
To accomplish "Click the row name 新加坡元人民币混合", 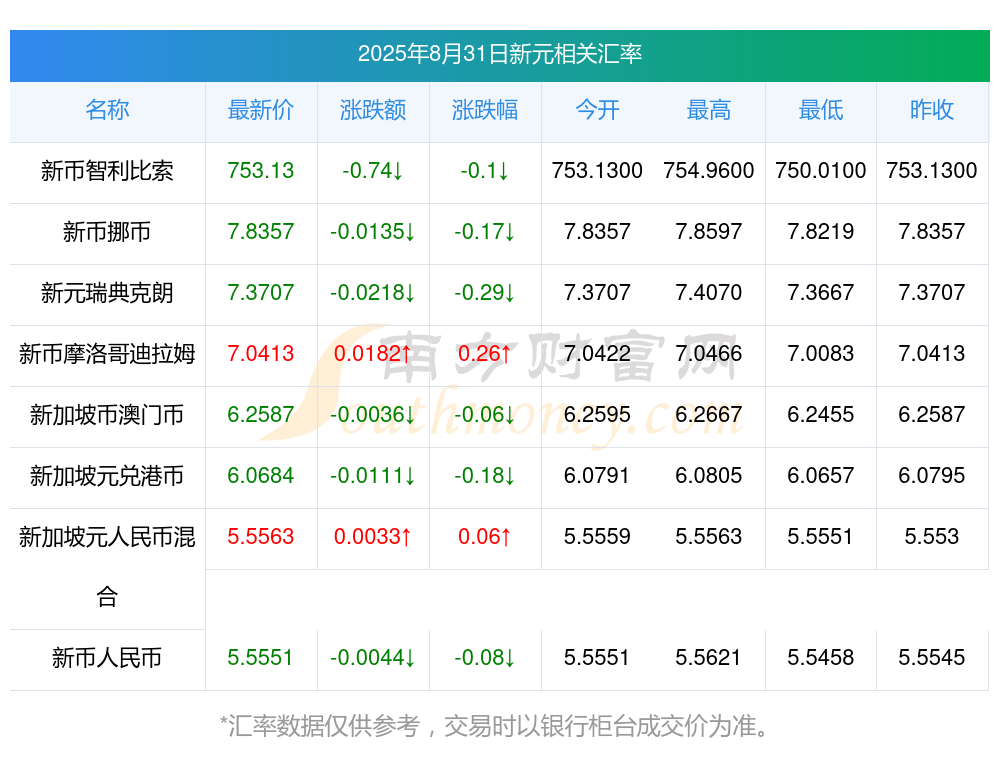I will (x=107, y=566).
